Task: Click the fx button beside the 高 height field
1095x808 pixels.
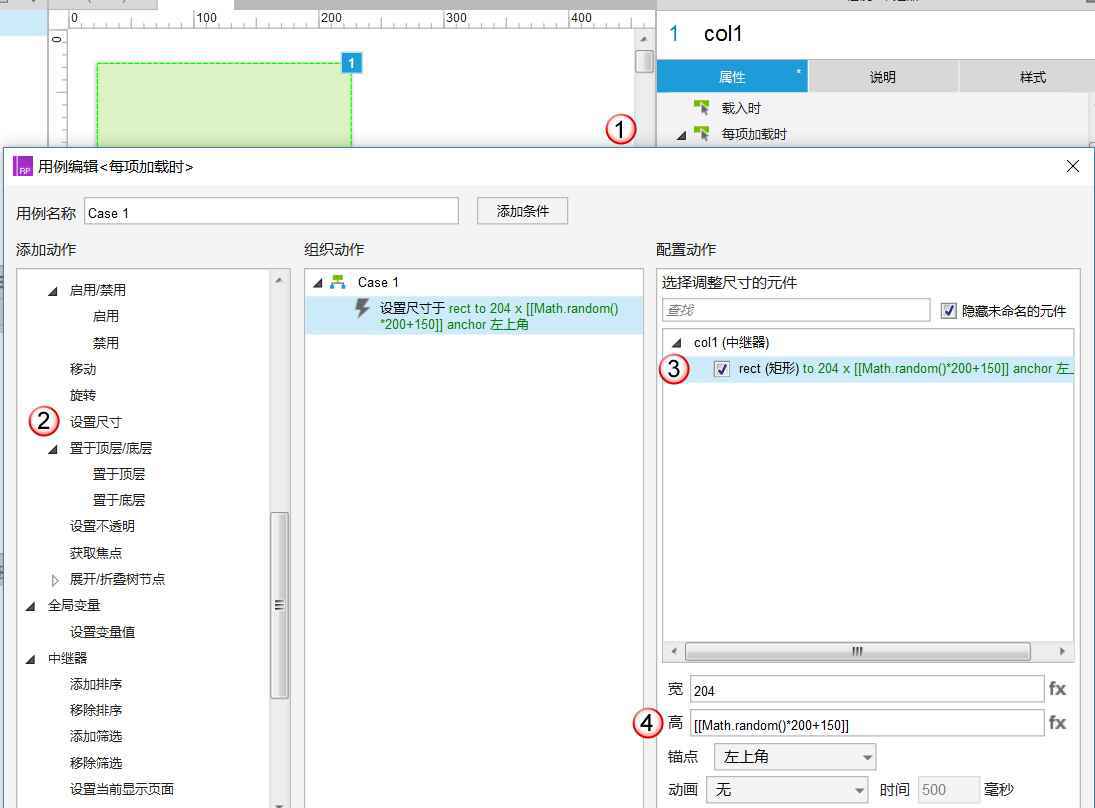Action: point(1057,723)
